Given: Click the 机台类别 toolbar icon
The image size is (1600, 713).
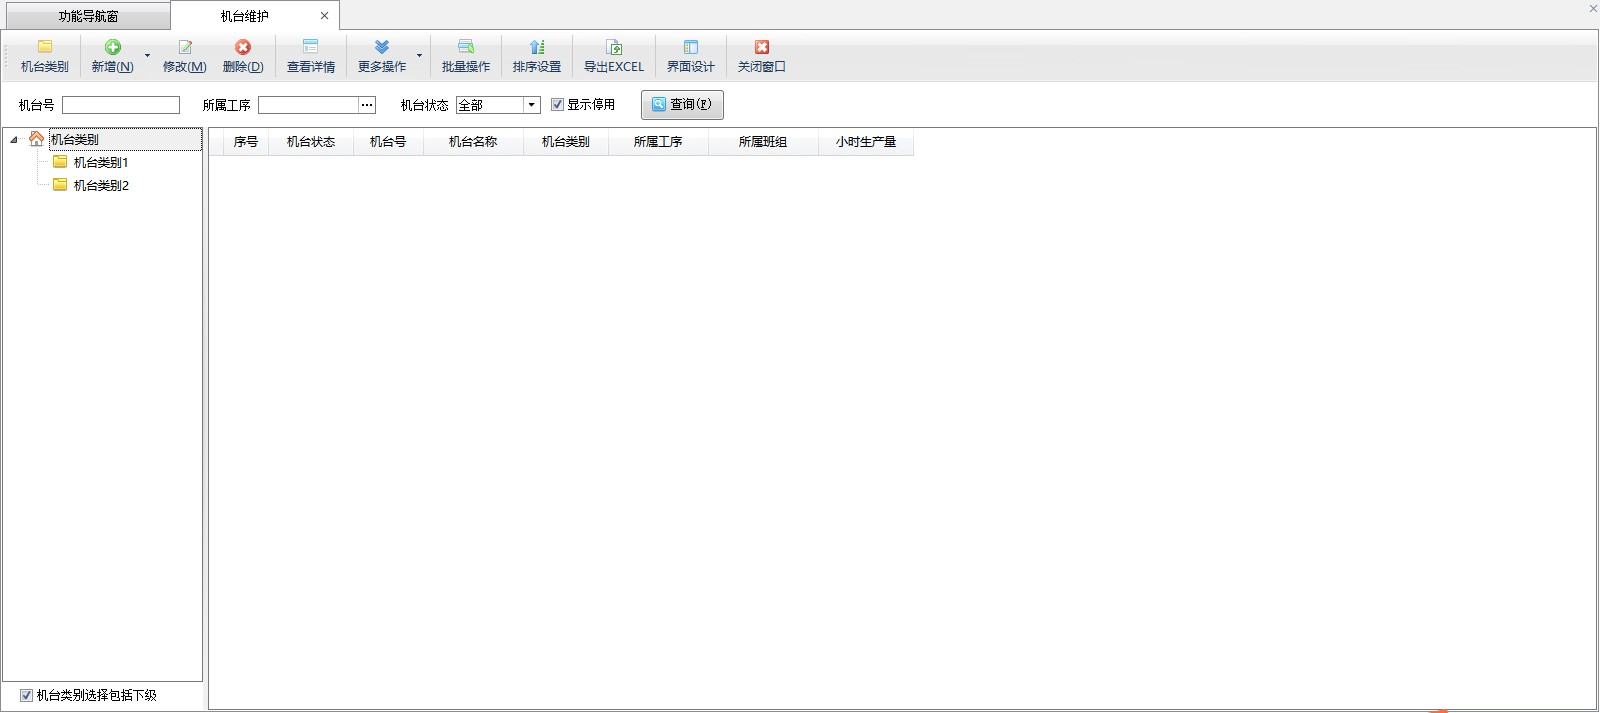Looking at the screenshot, I should (x=45, y=47).
